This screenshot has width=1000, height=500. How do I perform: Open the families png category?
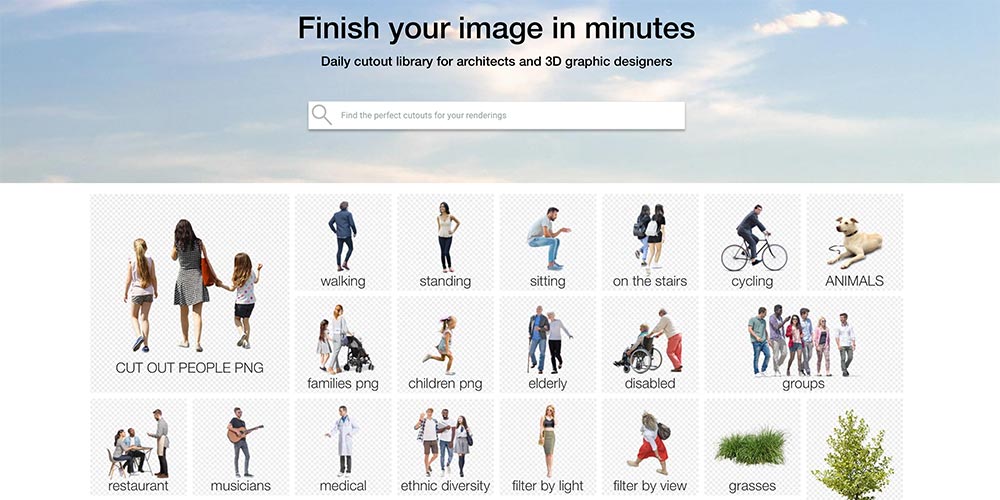point(343,344)
